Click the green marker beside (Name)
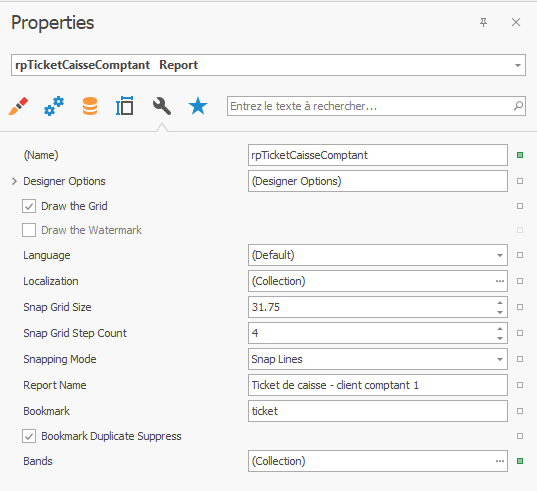 (520, 155)
